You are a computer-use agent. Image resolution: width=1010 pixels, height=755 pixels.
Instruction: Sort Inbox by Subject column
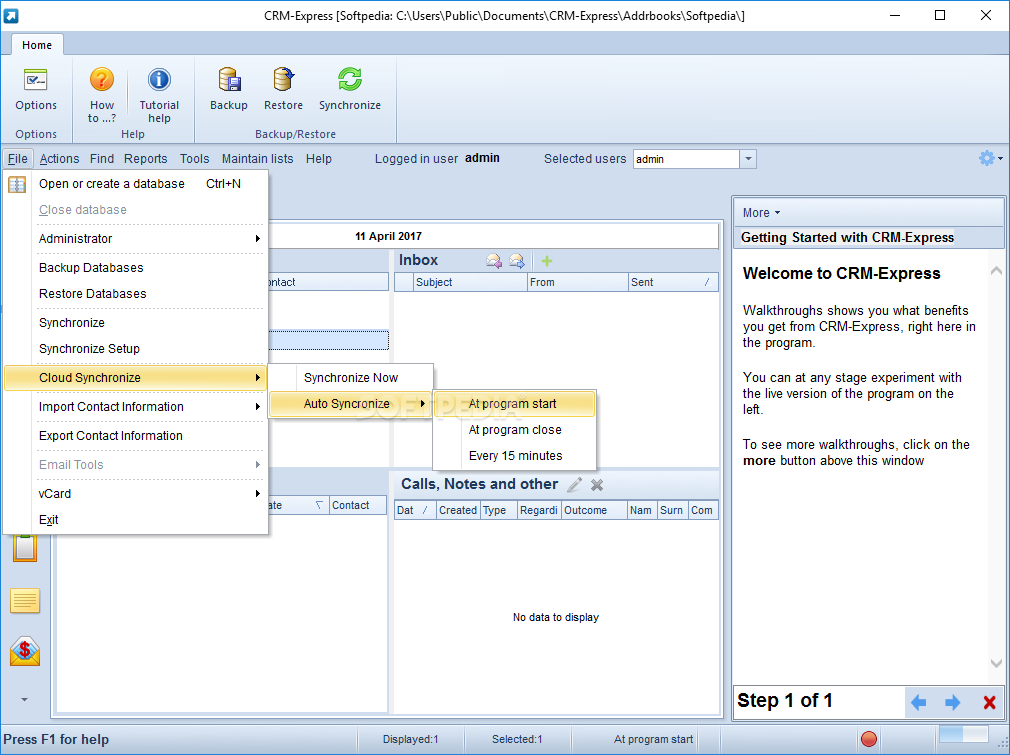pos(470,282)
